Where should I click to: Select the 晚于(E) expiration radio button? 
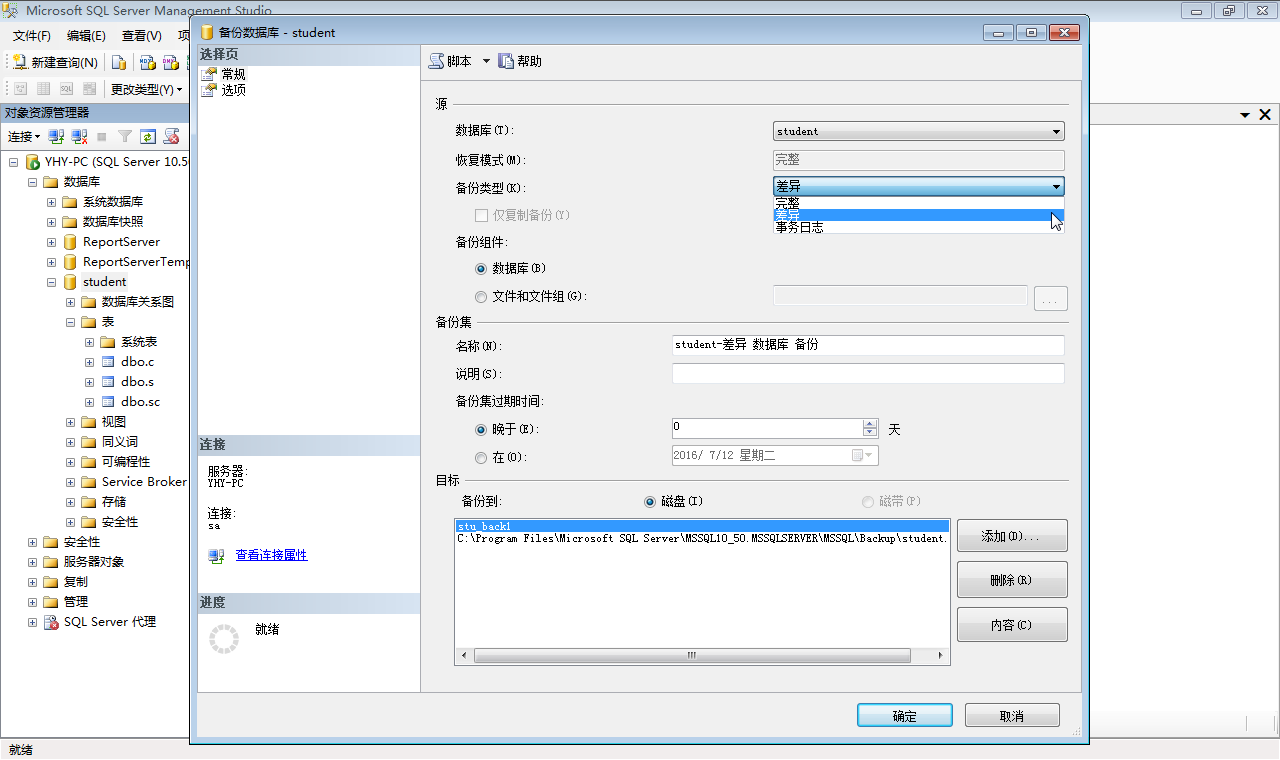[x=481, y=429]
